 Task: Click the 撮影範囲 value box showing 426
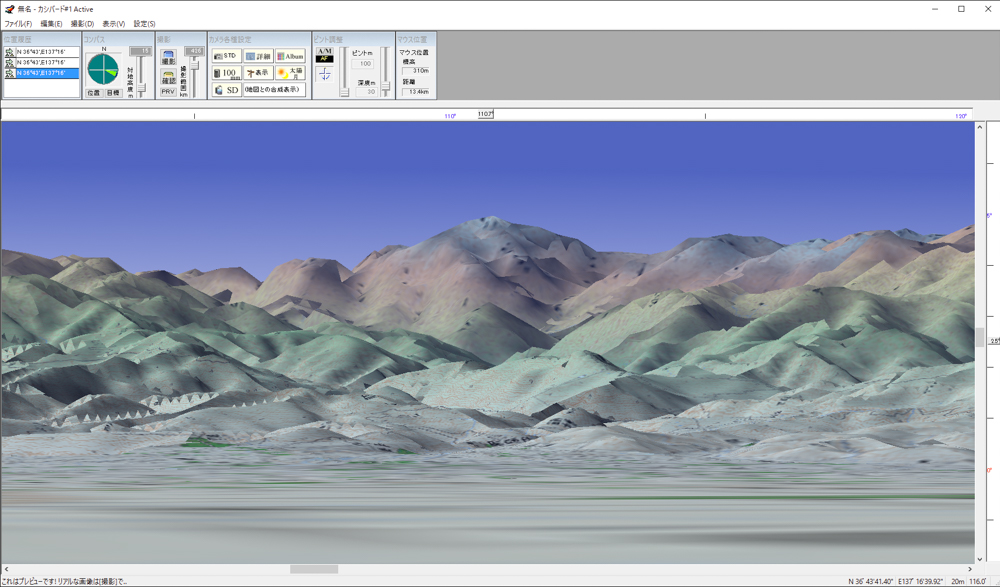(194, 51)
